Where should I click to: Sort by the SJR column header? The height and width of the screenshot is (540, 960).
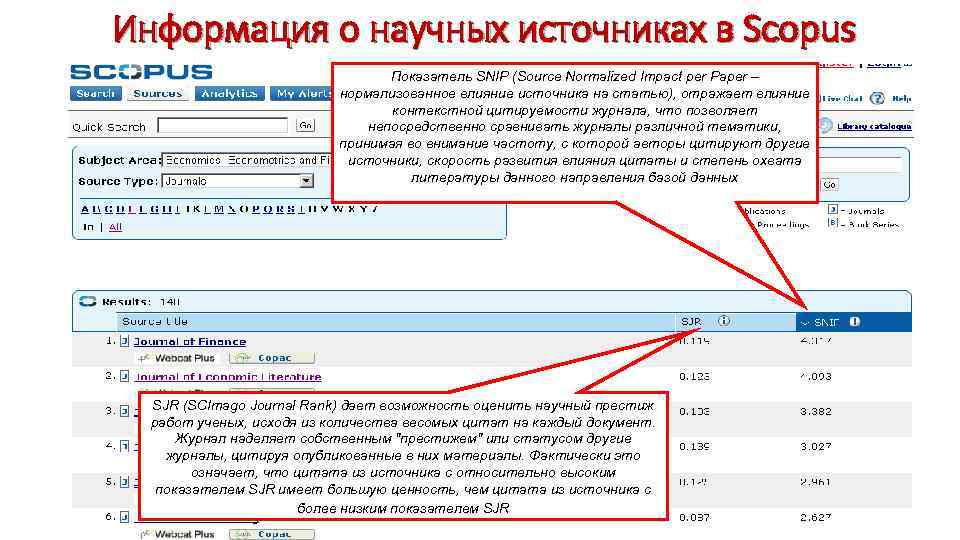691,321
